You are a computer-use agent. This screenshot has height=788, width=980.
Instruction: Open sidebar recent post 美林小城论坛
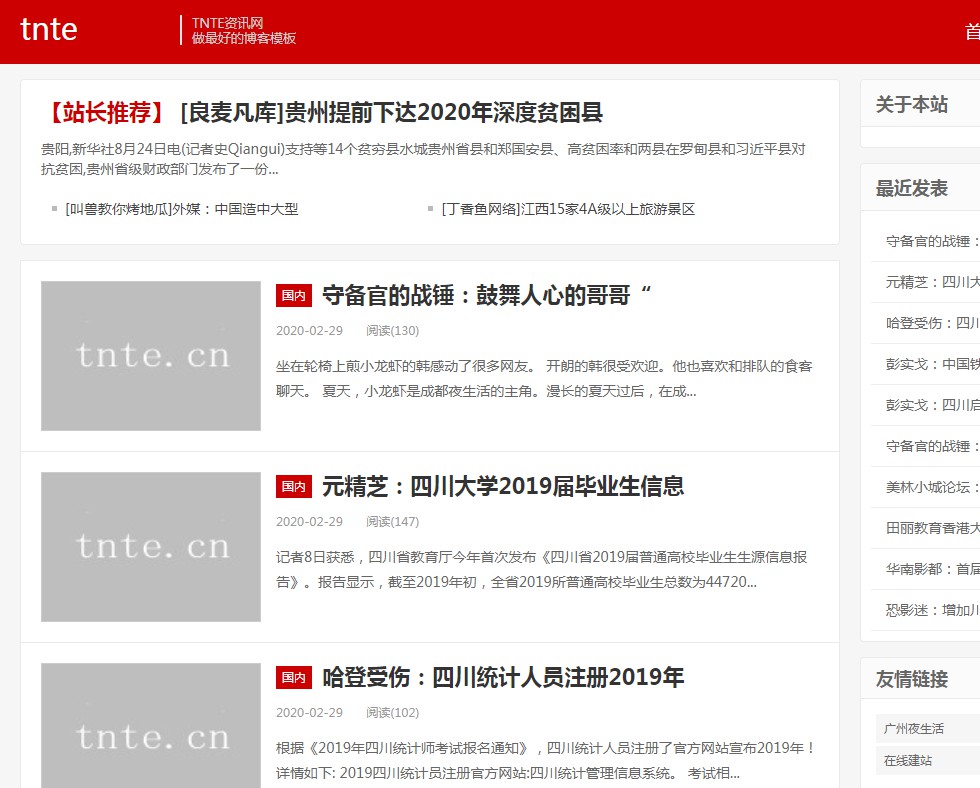[932, 487]
